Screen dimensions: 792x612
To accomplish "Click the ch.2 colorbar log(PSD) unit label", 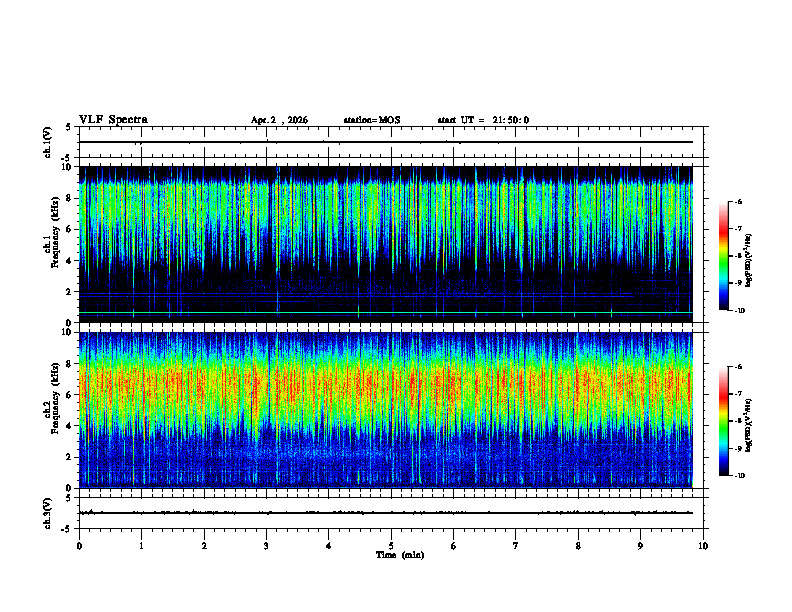I will (749, 425).
